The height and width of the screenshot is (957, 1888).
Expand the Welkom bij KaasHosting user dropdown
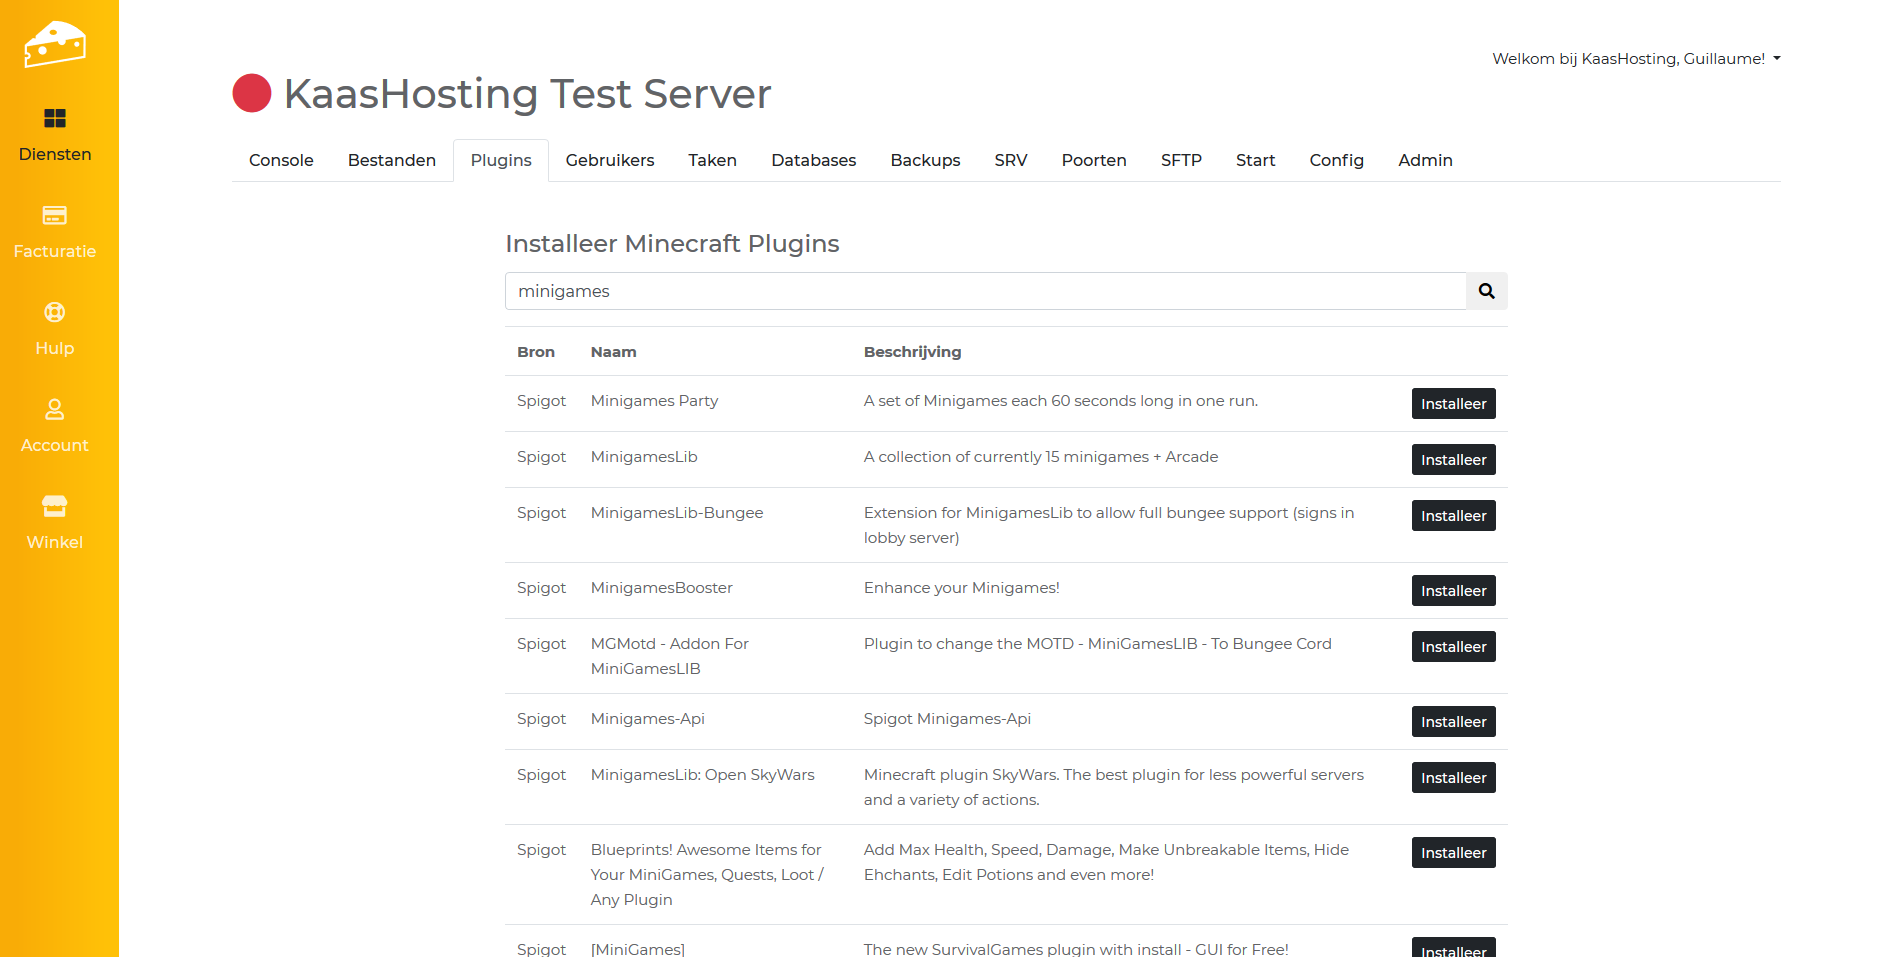coord(1636,59)
